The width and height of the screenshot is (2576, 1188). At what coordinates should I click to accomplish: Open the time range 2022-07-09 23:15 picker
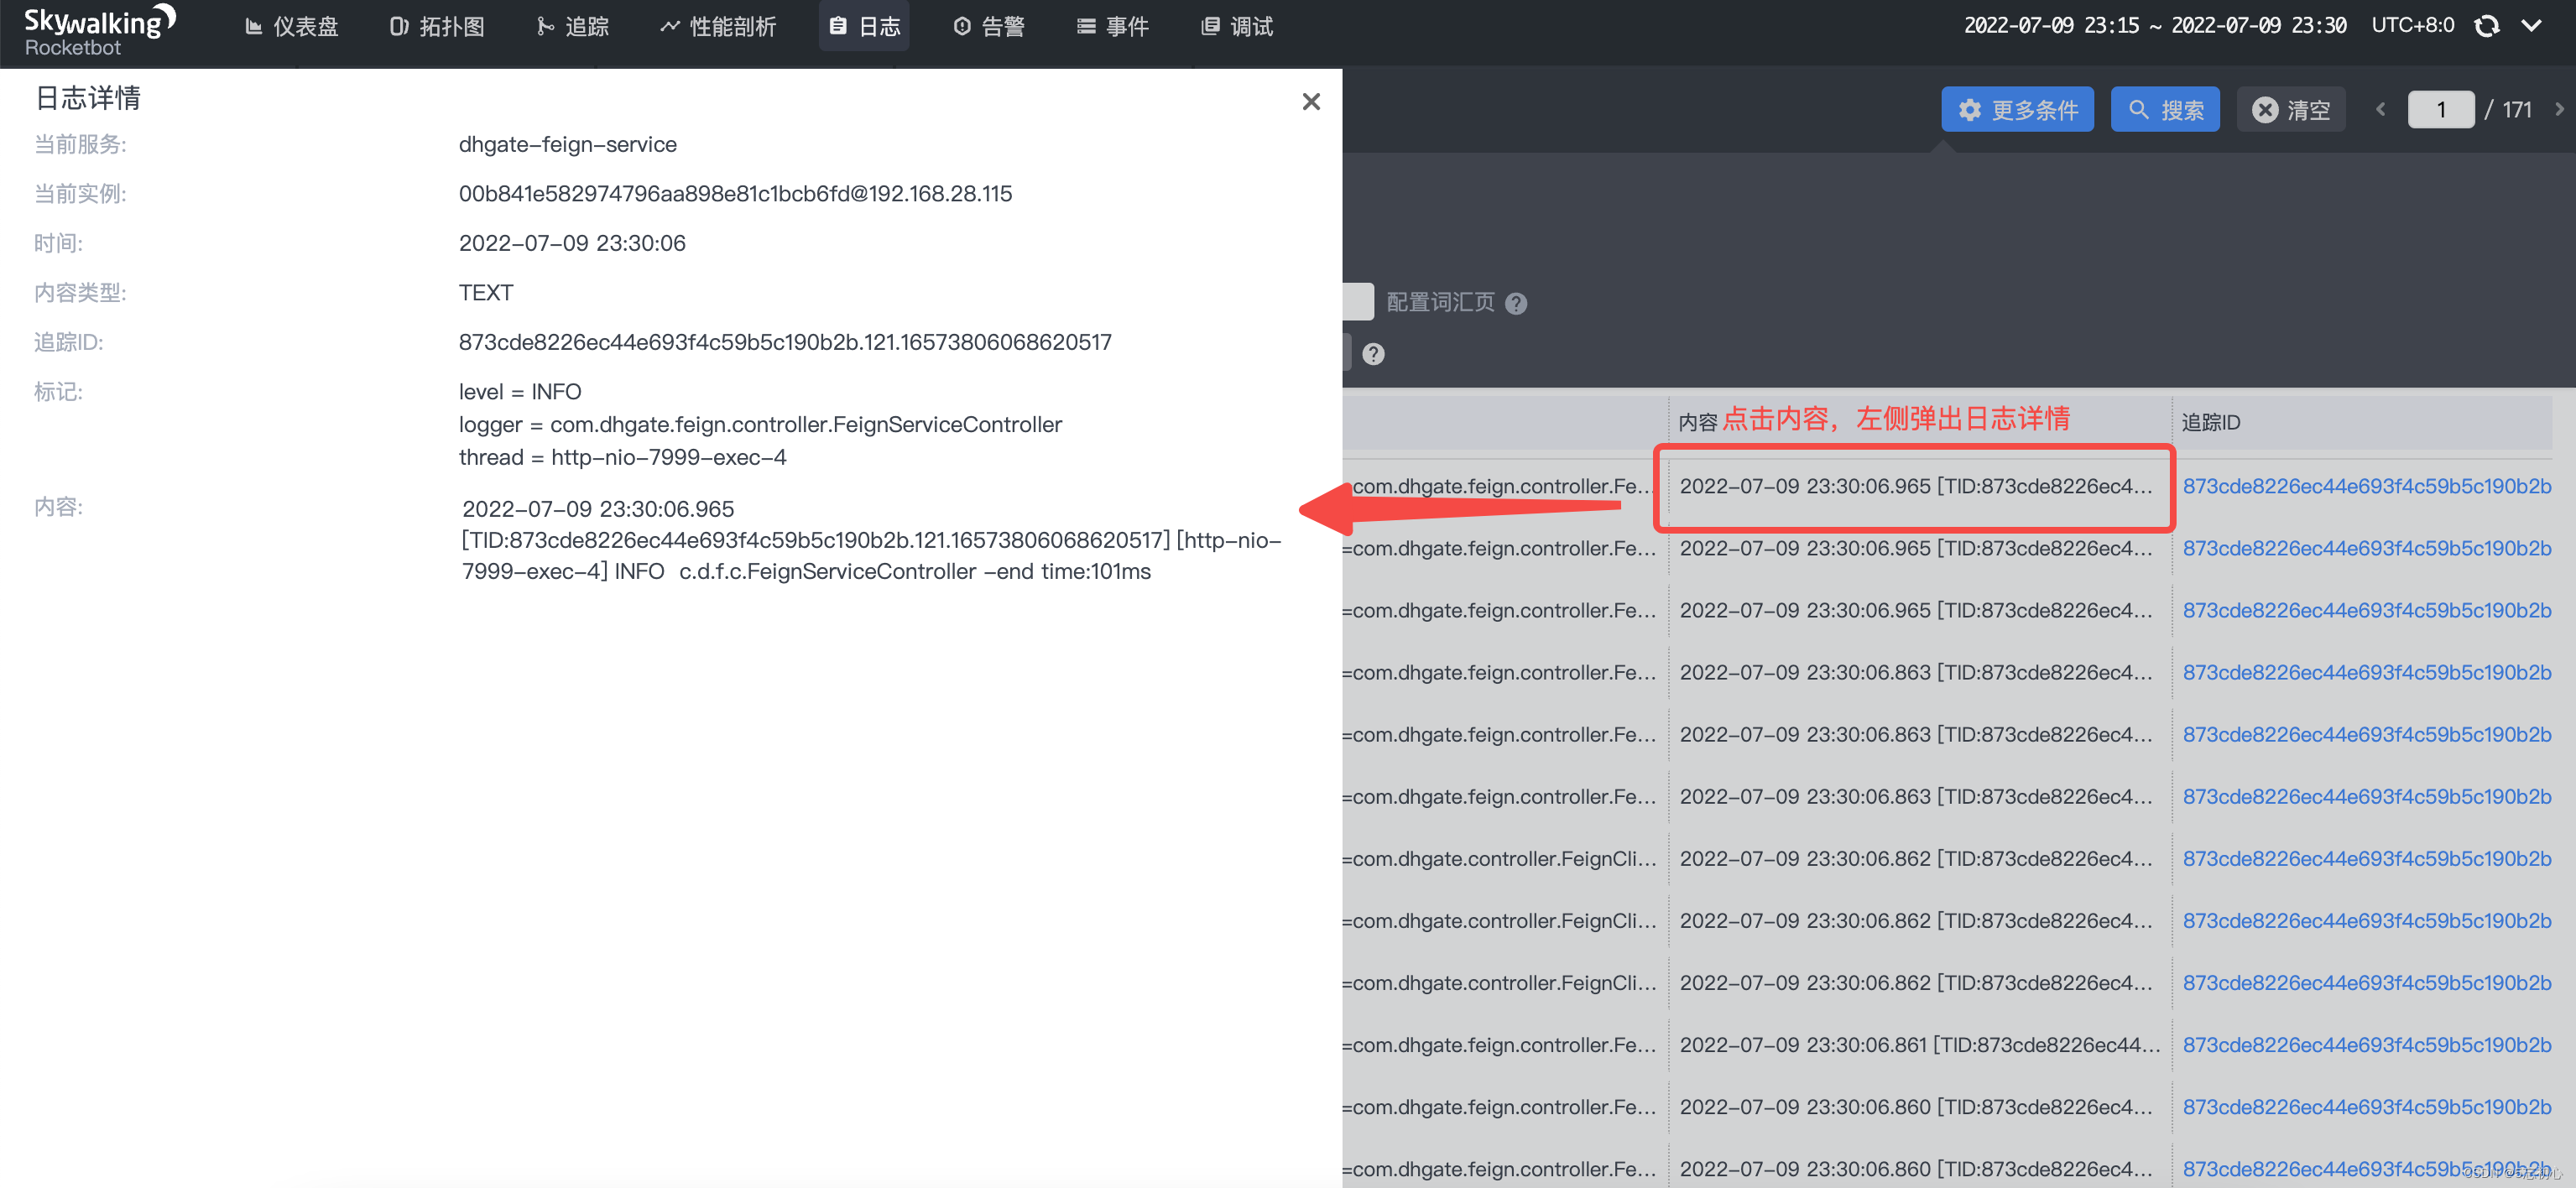coord(2155,26)
